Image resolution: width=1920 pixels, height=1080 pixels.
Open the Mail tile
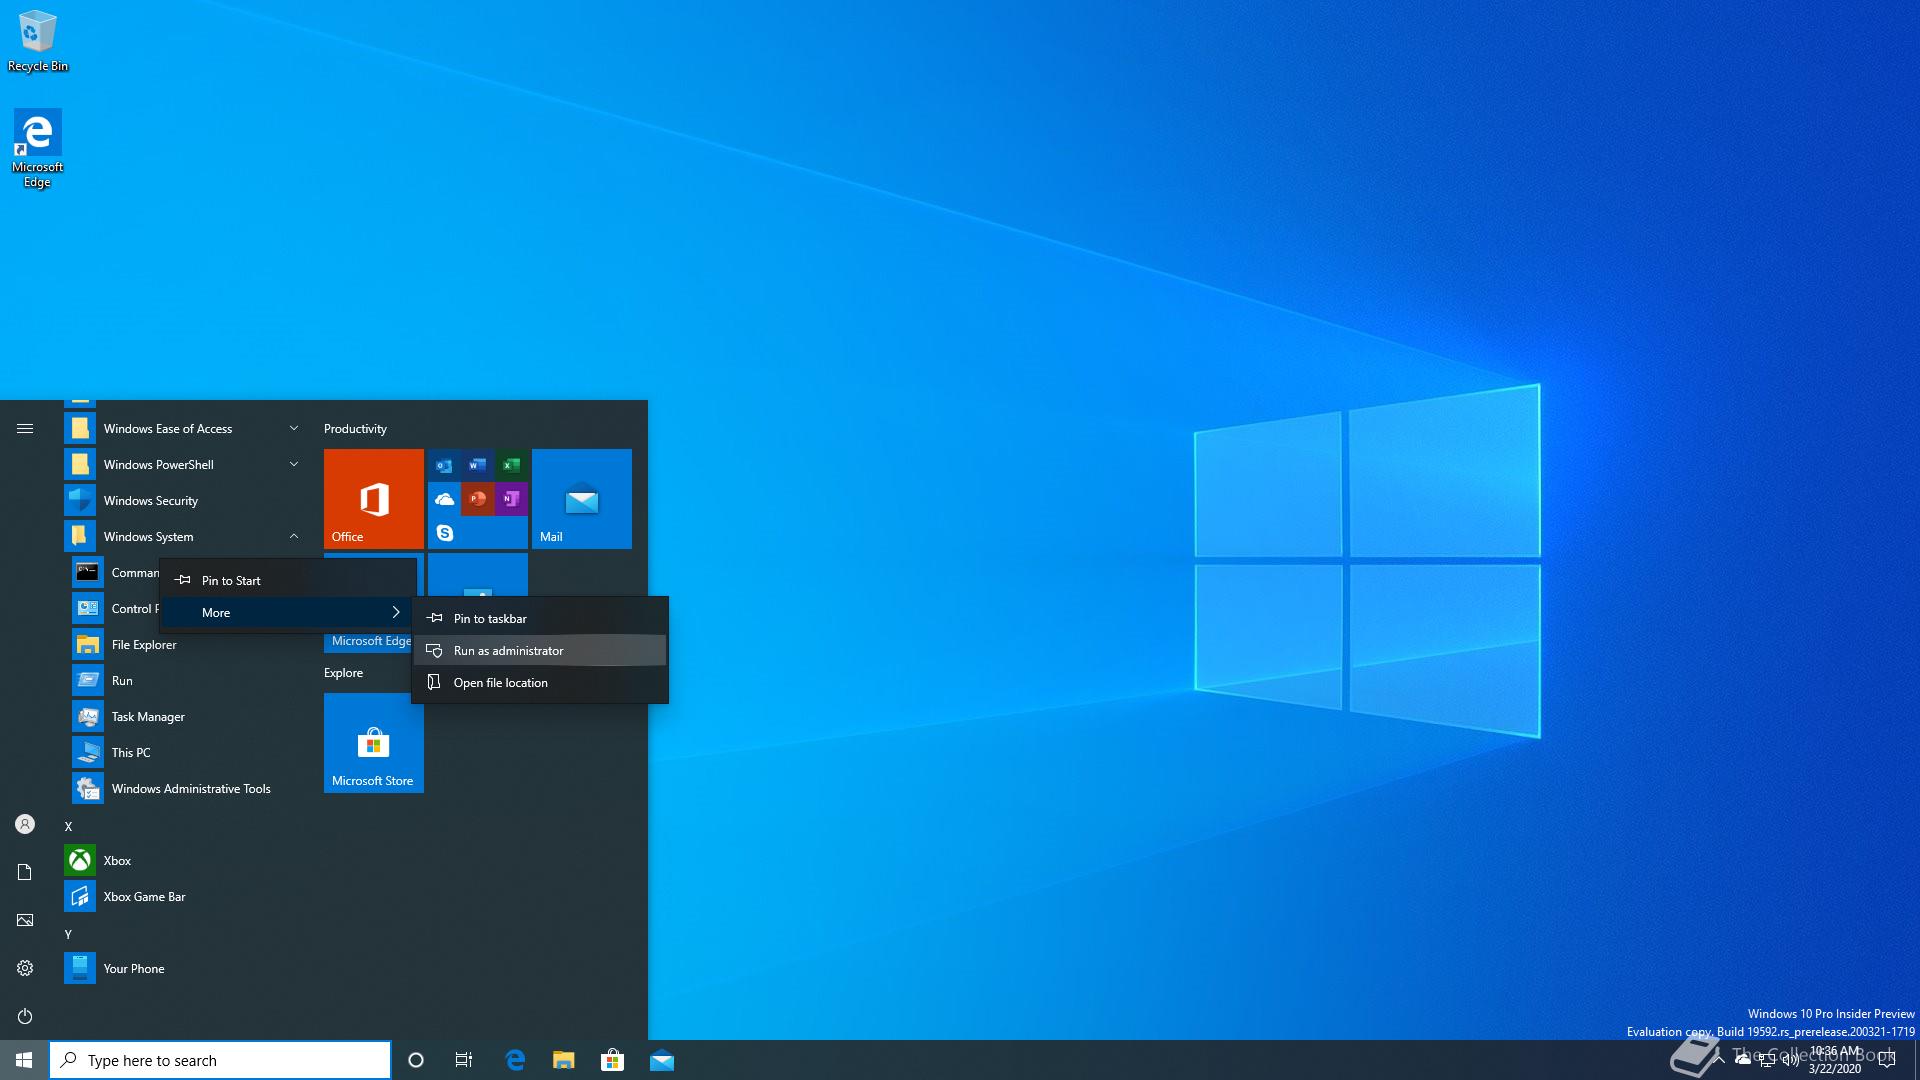(x=581, y=498)
